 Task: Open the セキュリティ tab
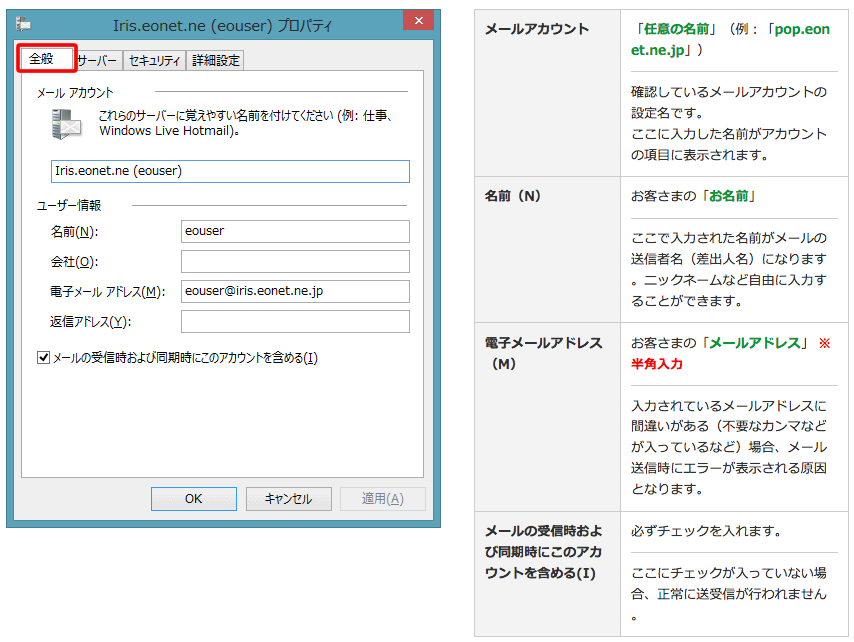155,61
